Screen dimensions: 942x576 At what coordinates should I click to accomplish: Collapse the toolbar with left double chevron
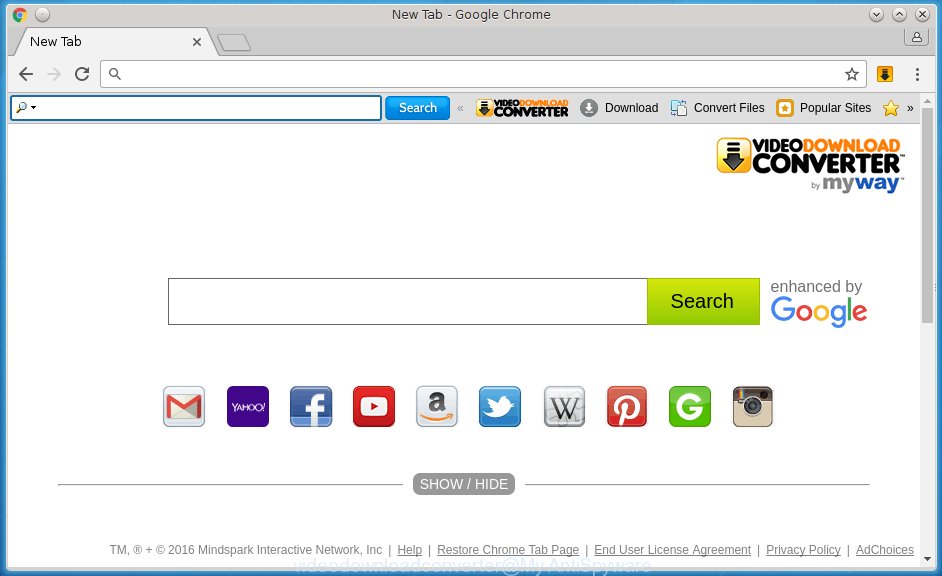pyautogui.click(x=460, y=108)
